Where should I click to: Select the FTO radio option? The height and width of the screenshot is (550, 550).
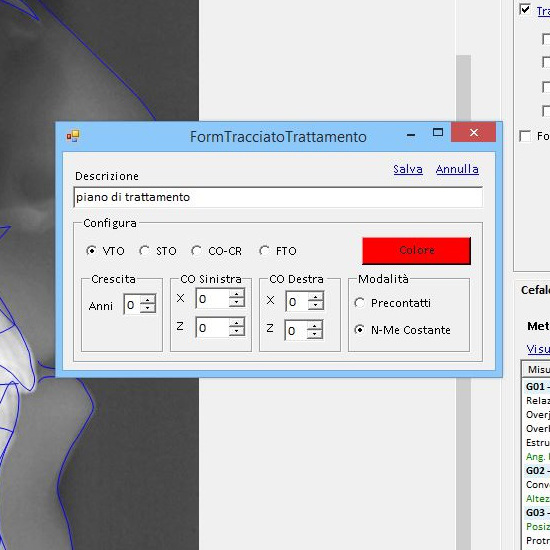[264, 250]
